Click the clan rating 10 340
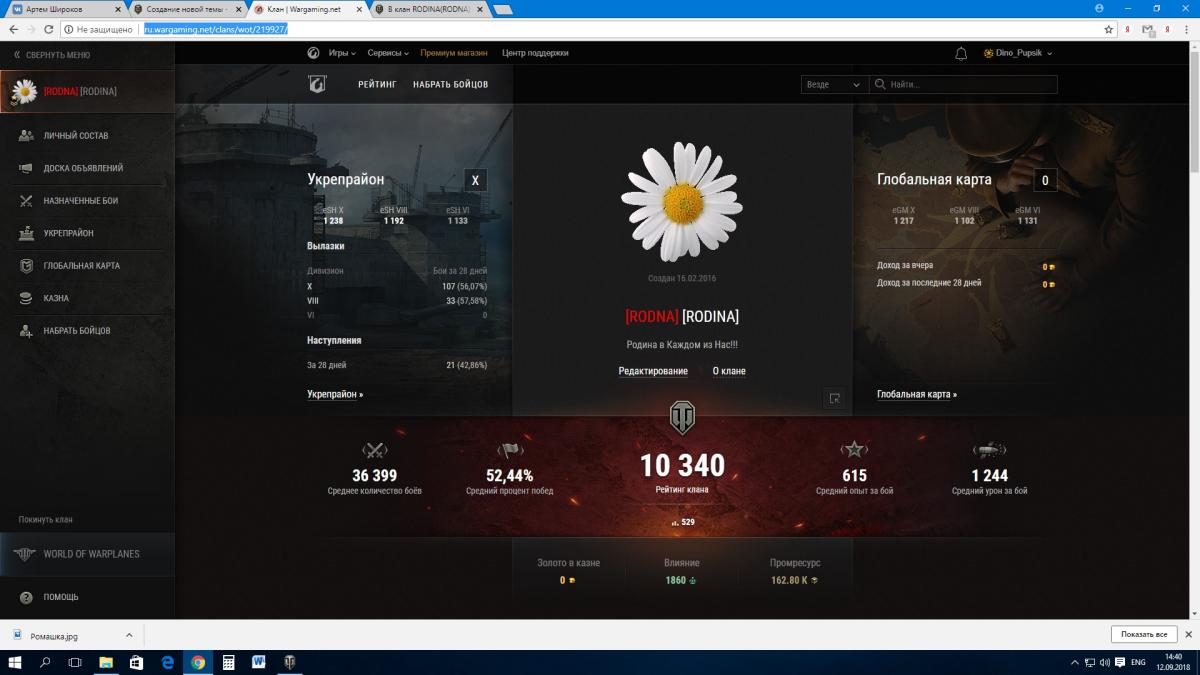1200x675 pixels. [x=682, y=466]
